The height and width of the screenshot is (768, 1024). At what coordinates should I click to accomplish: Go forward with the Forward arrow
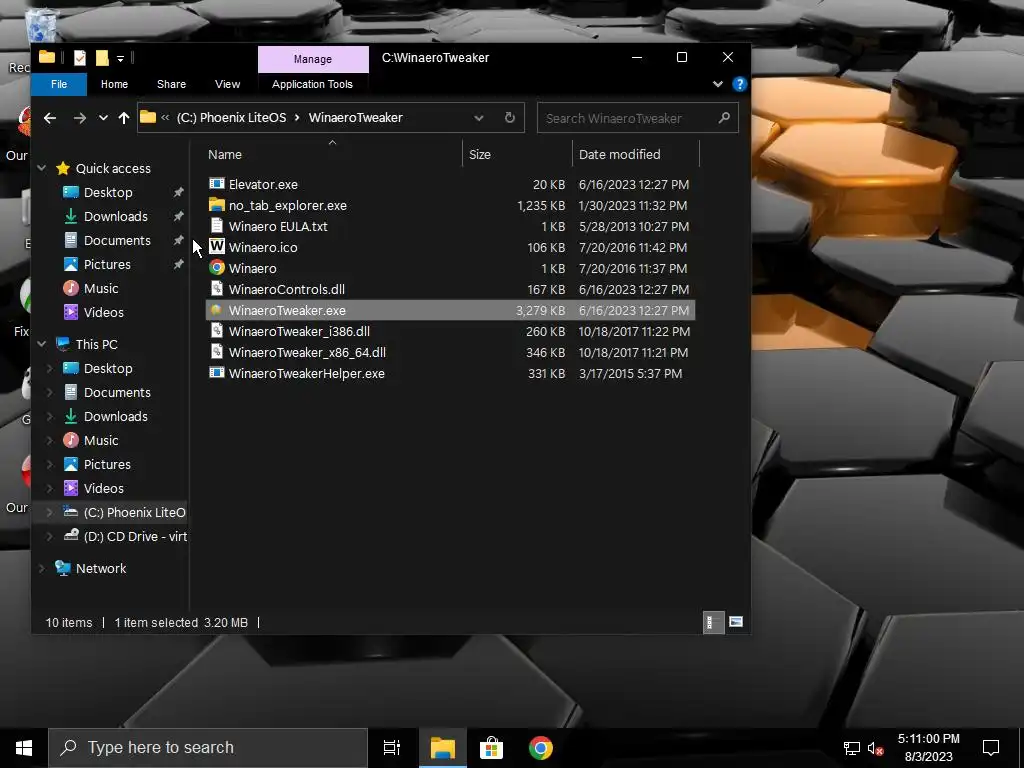tap(80, 118)
